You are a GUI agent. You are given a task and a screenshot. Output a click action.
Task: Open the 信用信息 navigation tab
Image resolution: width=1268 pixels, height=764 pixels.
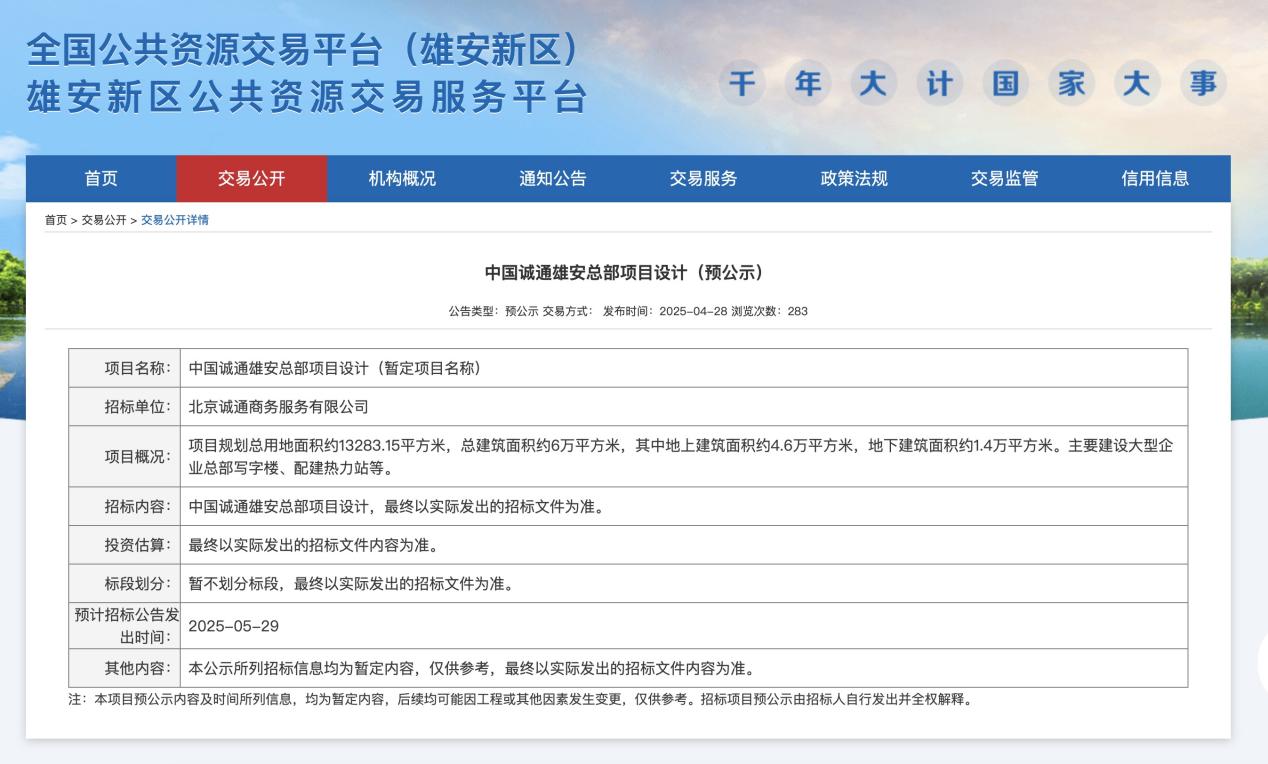(x=1155, y=179)
